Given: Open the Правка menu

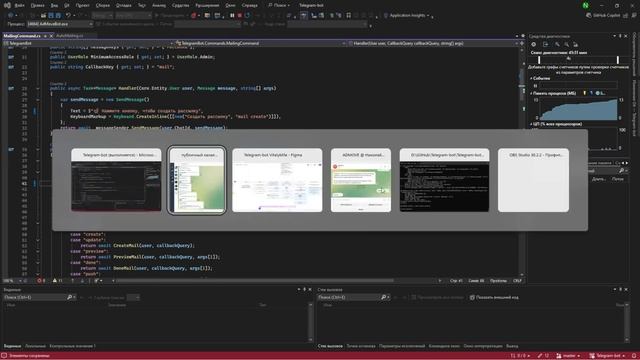Looking at the screenshot, I should click(38, 5).
